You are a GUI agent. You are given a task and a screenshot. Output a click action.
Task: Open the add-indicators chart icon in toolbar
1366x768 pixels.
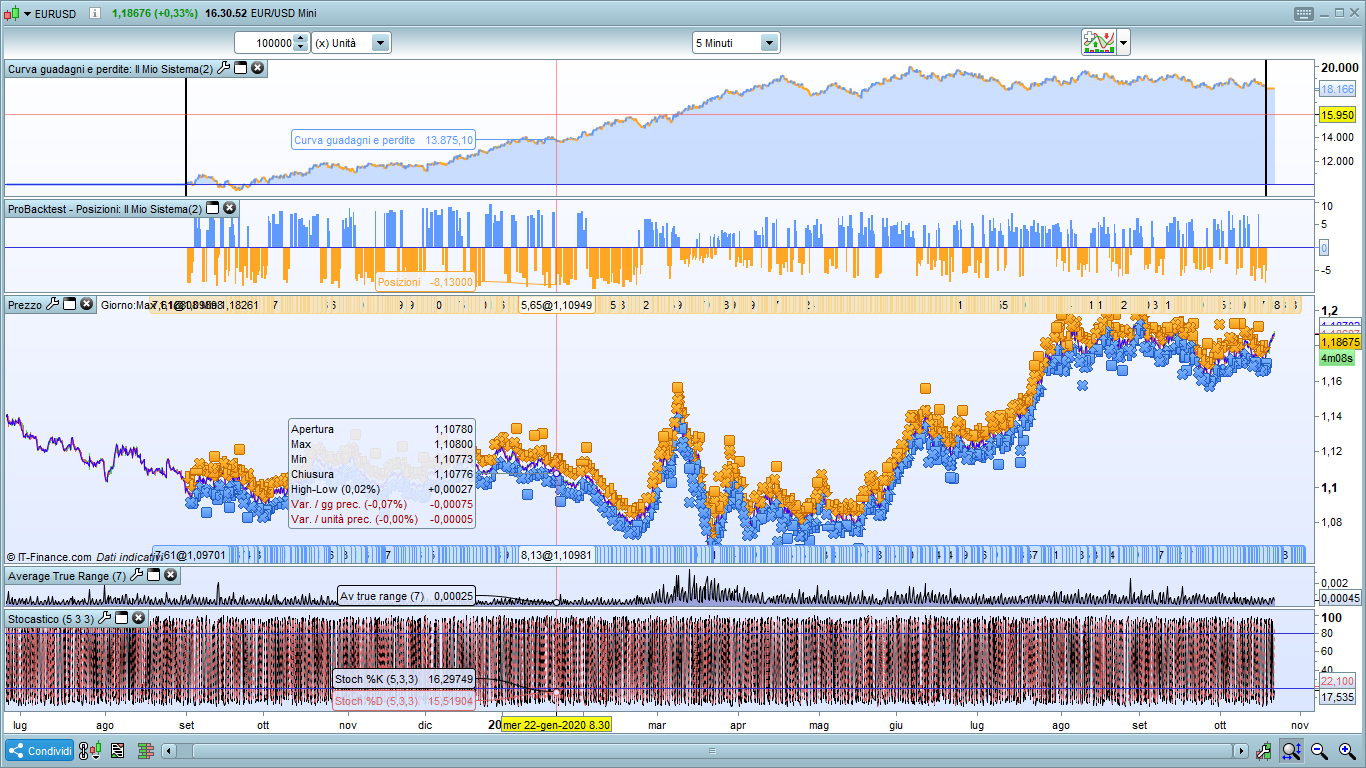click(x=1098, y=43)
